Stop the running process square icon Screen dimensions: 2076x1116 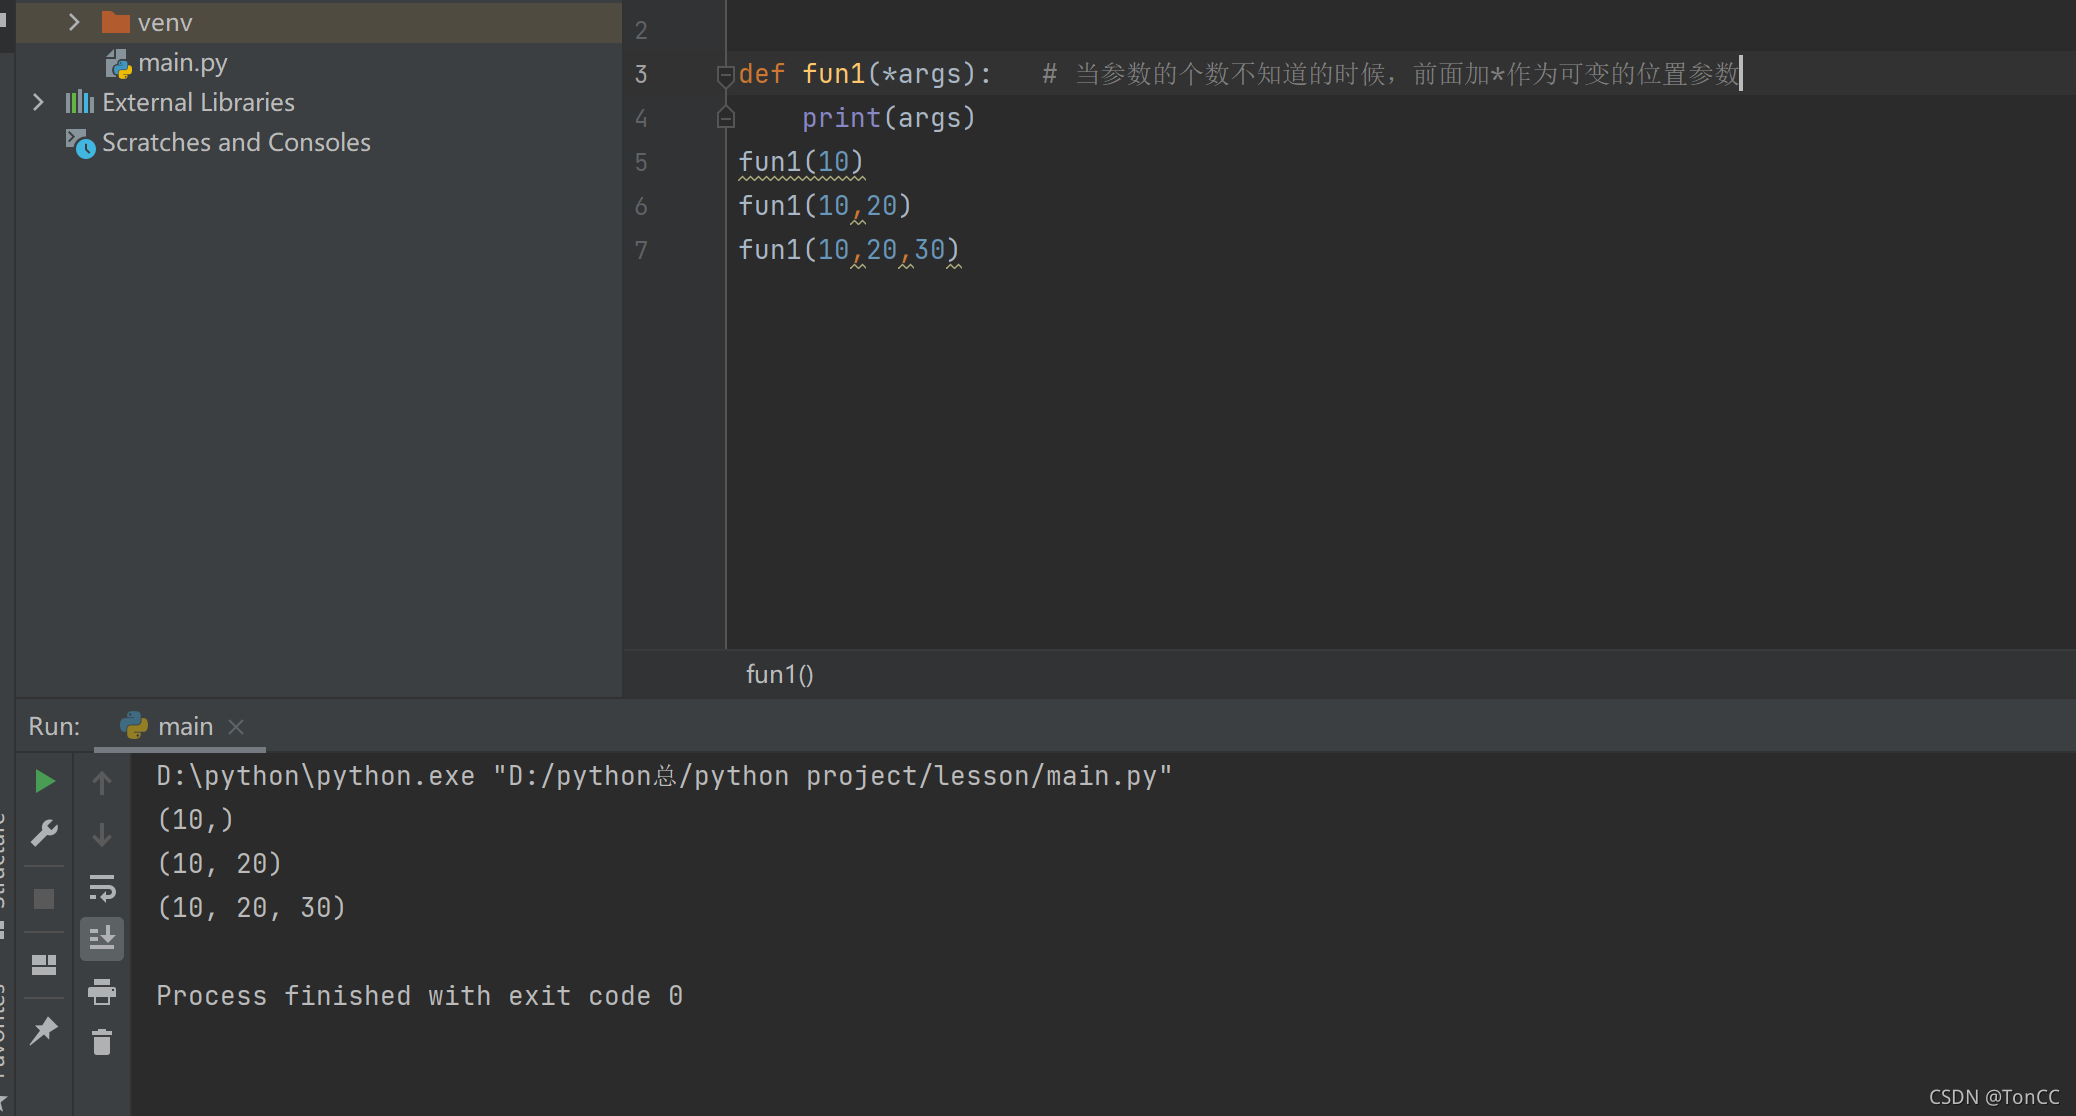pyautogui.click(x=44, y=899)
